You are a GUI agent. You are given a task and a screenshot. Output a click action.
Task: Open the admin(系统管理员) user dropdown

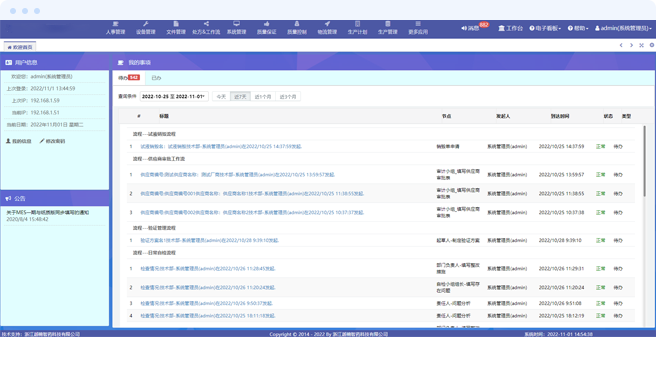tap(623, 28)
